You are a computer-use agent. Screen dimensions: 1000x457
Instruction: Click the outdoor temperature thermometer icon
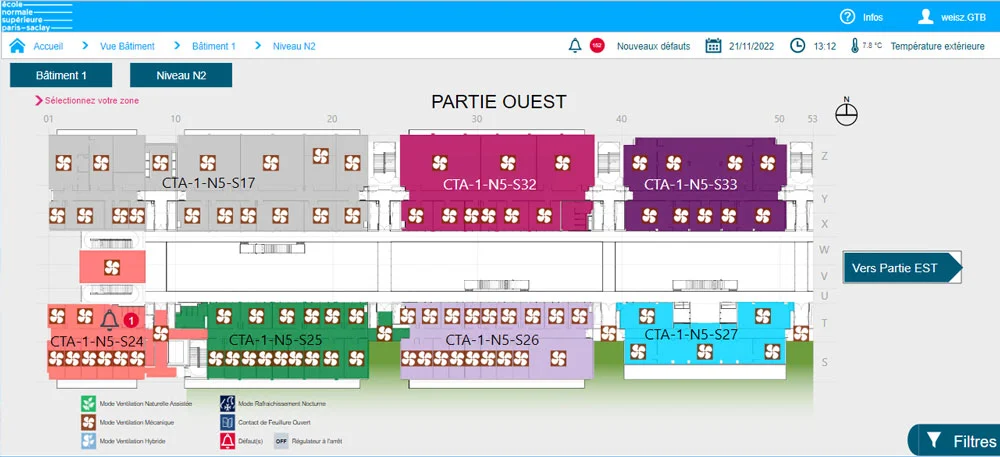(855, 46)
